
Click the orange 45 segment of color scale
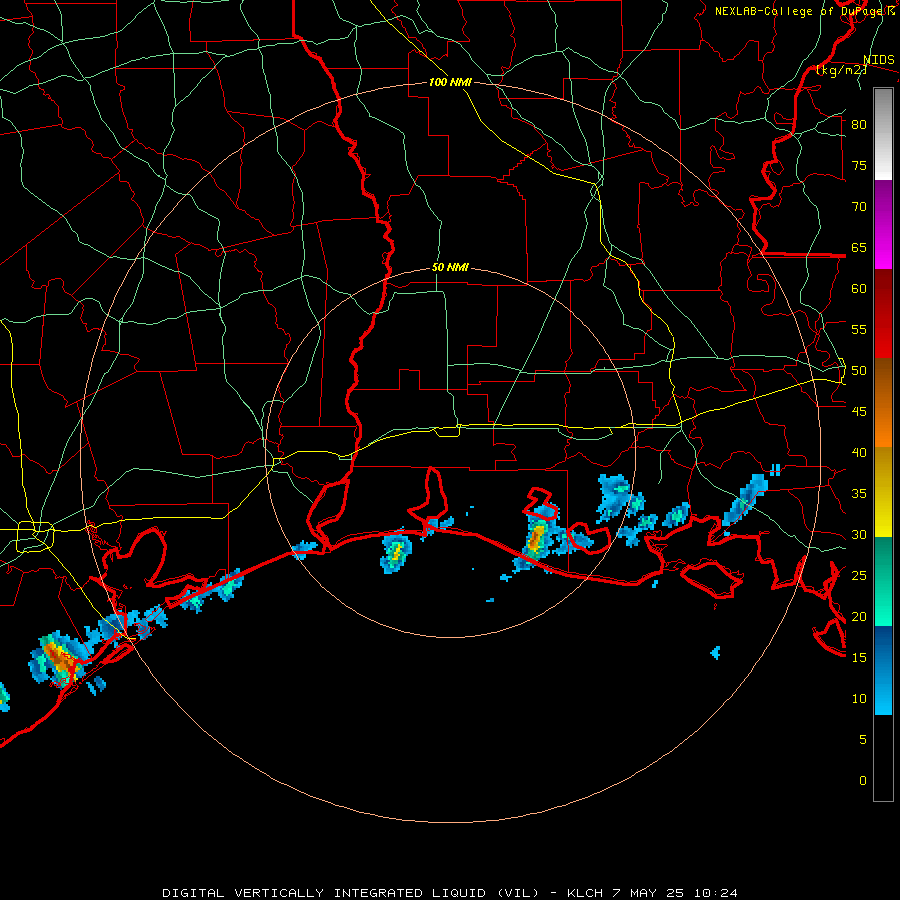(883, 424)
